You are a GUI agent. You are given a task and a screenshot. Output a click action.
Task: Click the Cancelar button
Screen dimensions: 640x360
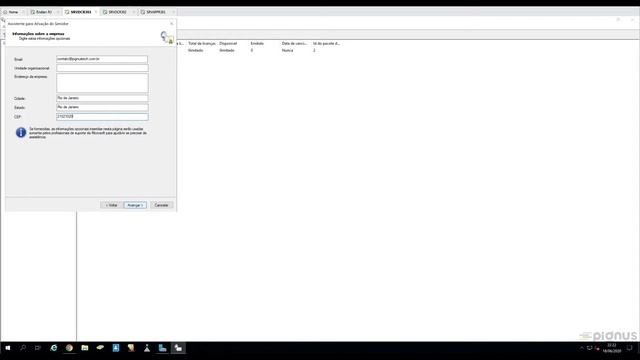click(x=162, y=205)
